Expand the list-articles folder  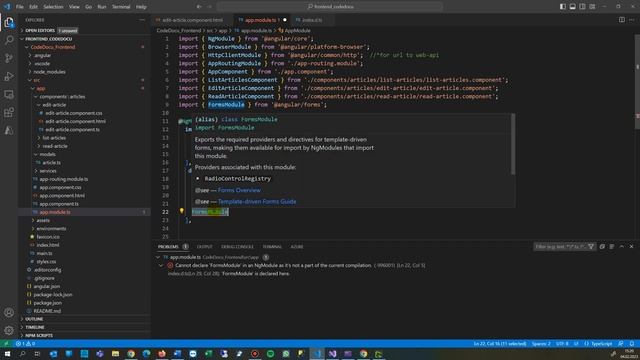click(54, 138)
